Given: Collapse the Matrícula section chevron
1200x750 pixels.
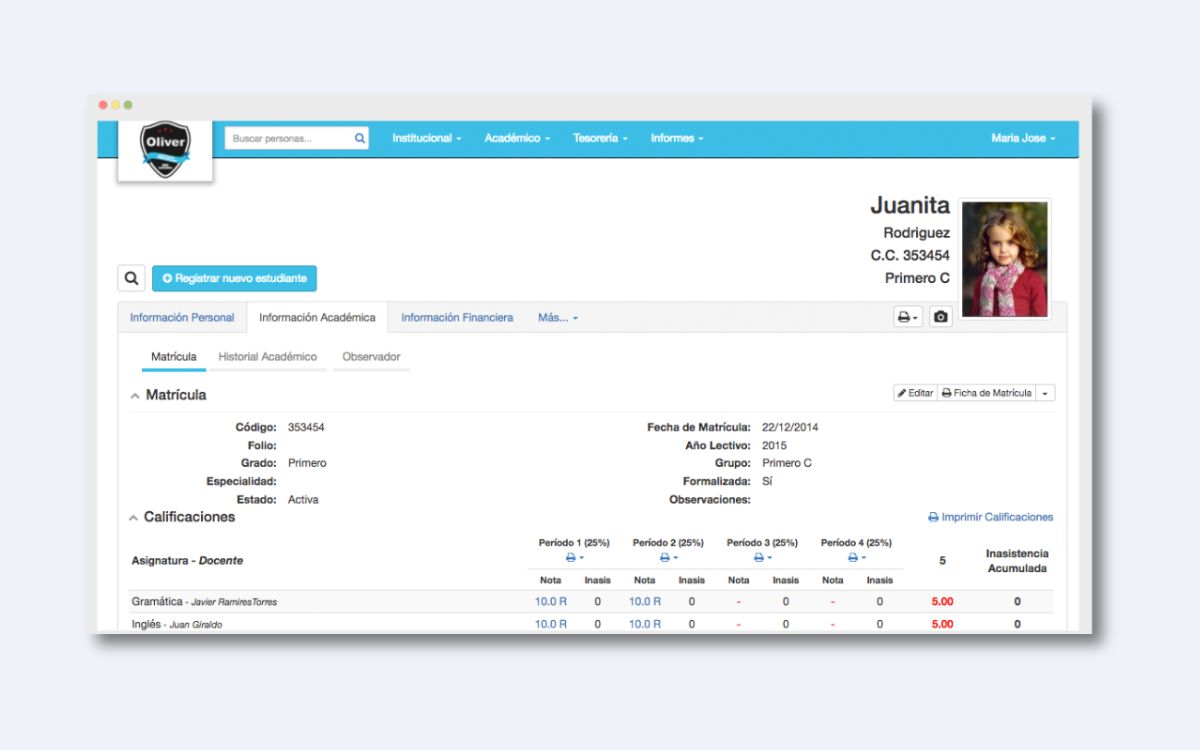Looking at the screenshot, I should 135,396.
